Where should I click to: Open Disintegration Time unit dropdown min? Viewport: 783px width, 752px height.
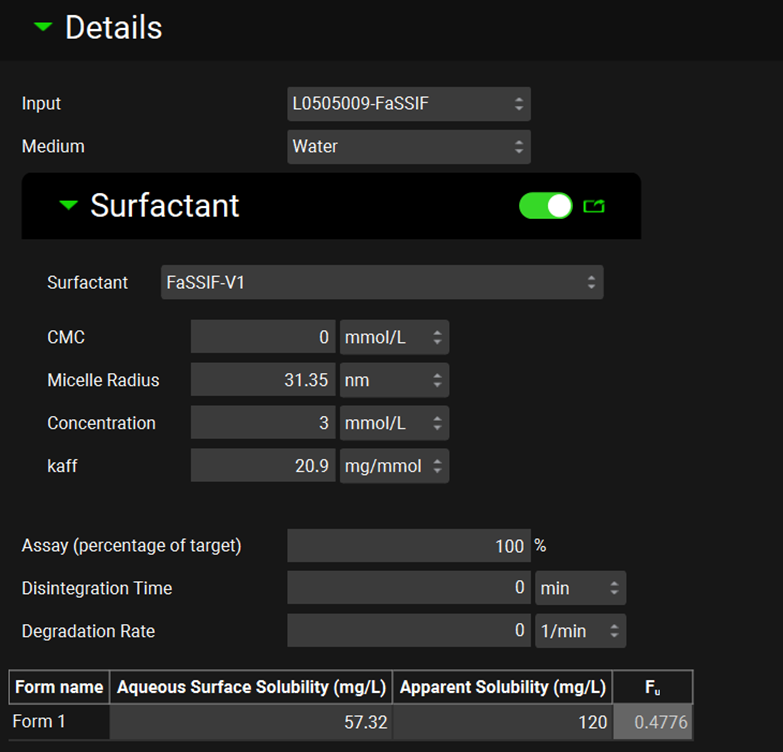tap(580, 588)
